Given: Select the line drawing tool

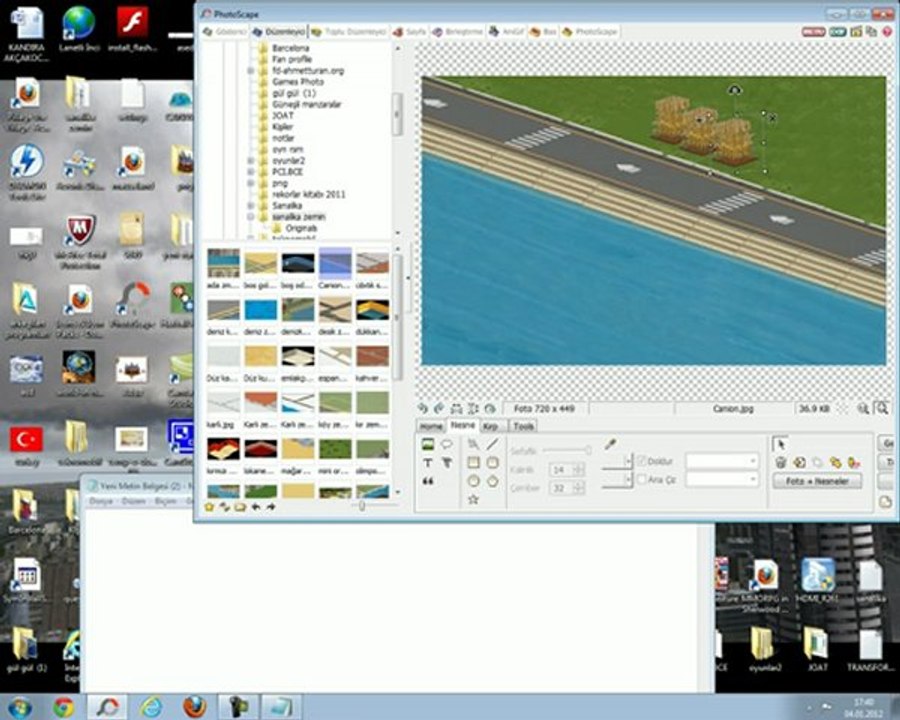Looking at the screenshot, I should click(492, 444).
